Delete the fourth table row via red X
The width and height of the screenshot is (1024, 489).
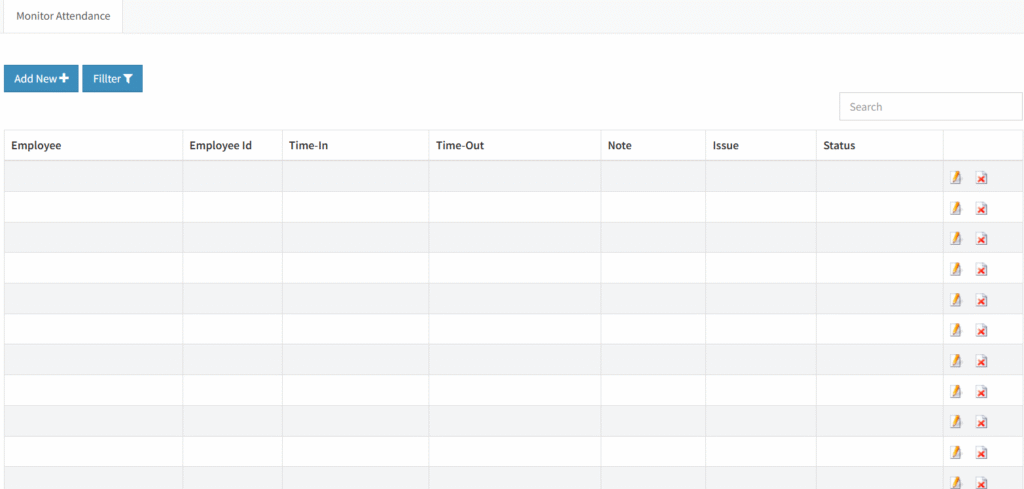click(x=981, y=269)
